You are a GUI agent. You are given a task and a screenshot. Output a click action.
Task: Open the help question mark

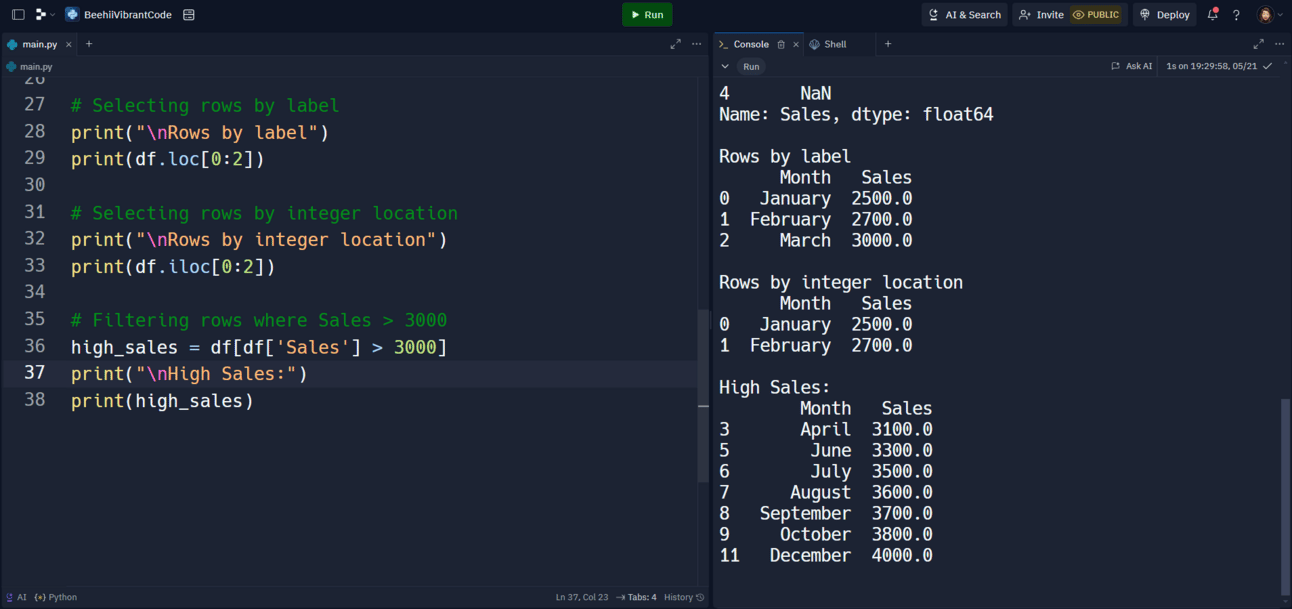point(1236,15)
